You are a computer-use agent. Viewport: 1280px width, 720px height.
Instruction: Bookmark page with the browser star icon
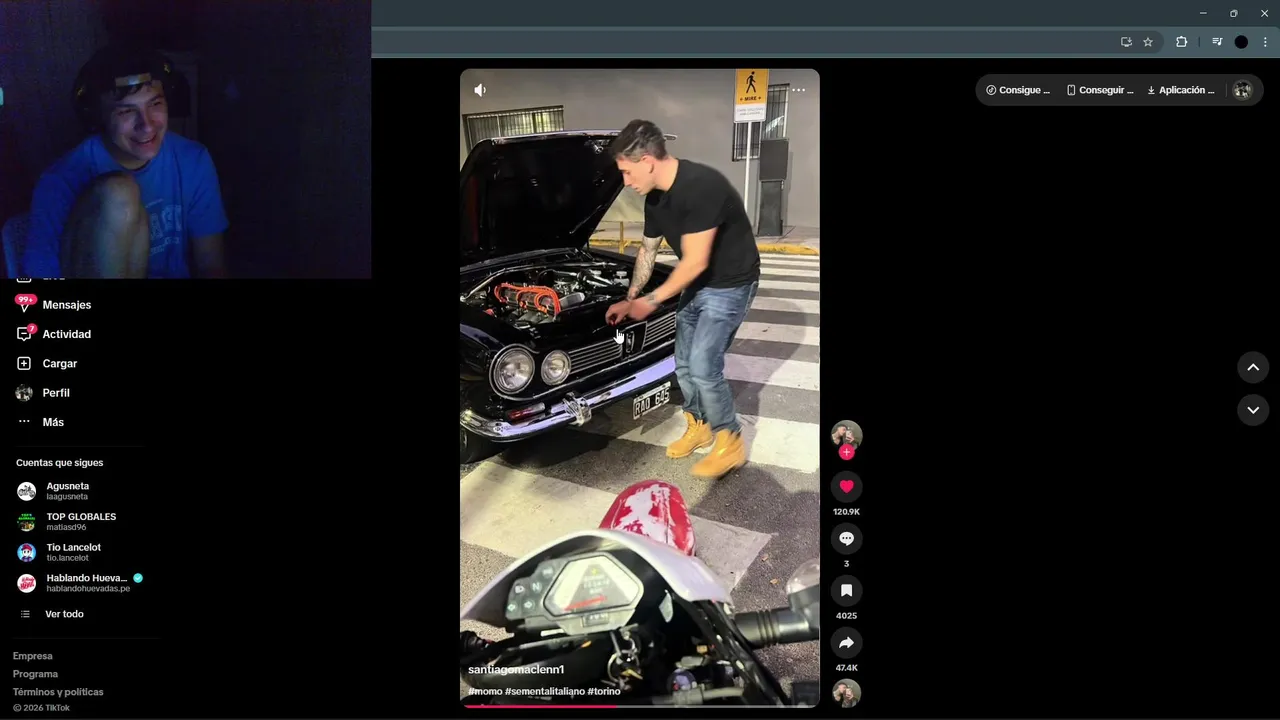tap(1148, 42)
